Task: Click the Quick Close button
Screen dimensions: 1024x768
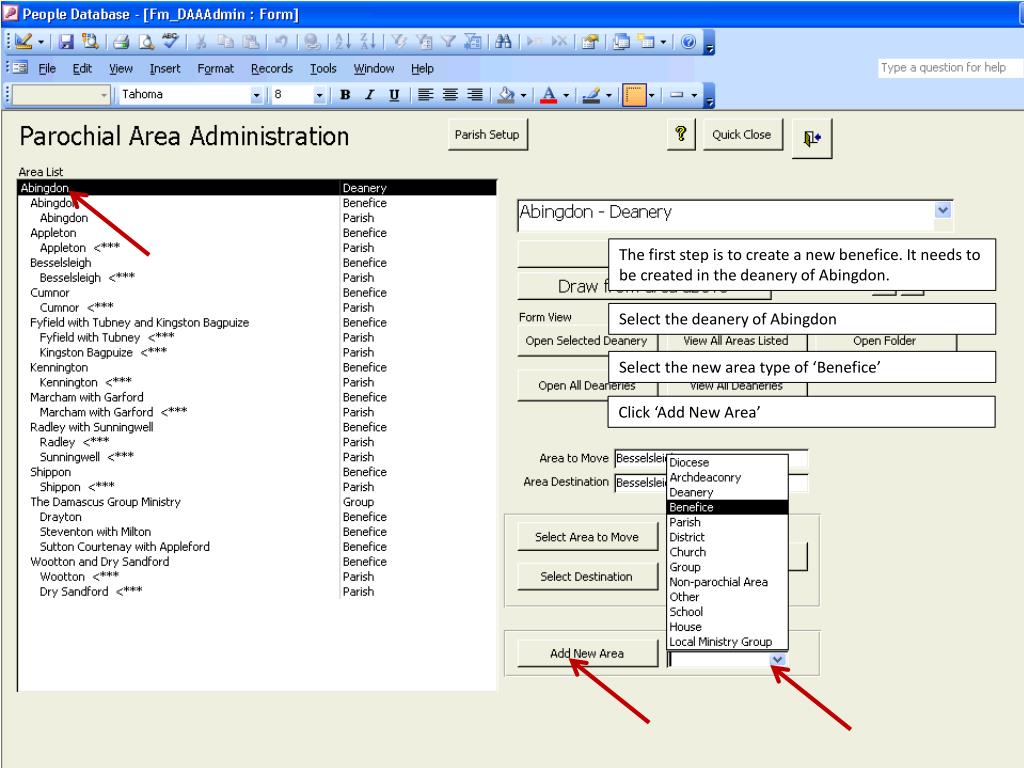Action: (742, 135)
